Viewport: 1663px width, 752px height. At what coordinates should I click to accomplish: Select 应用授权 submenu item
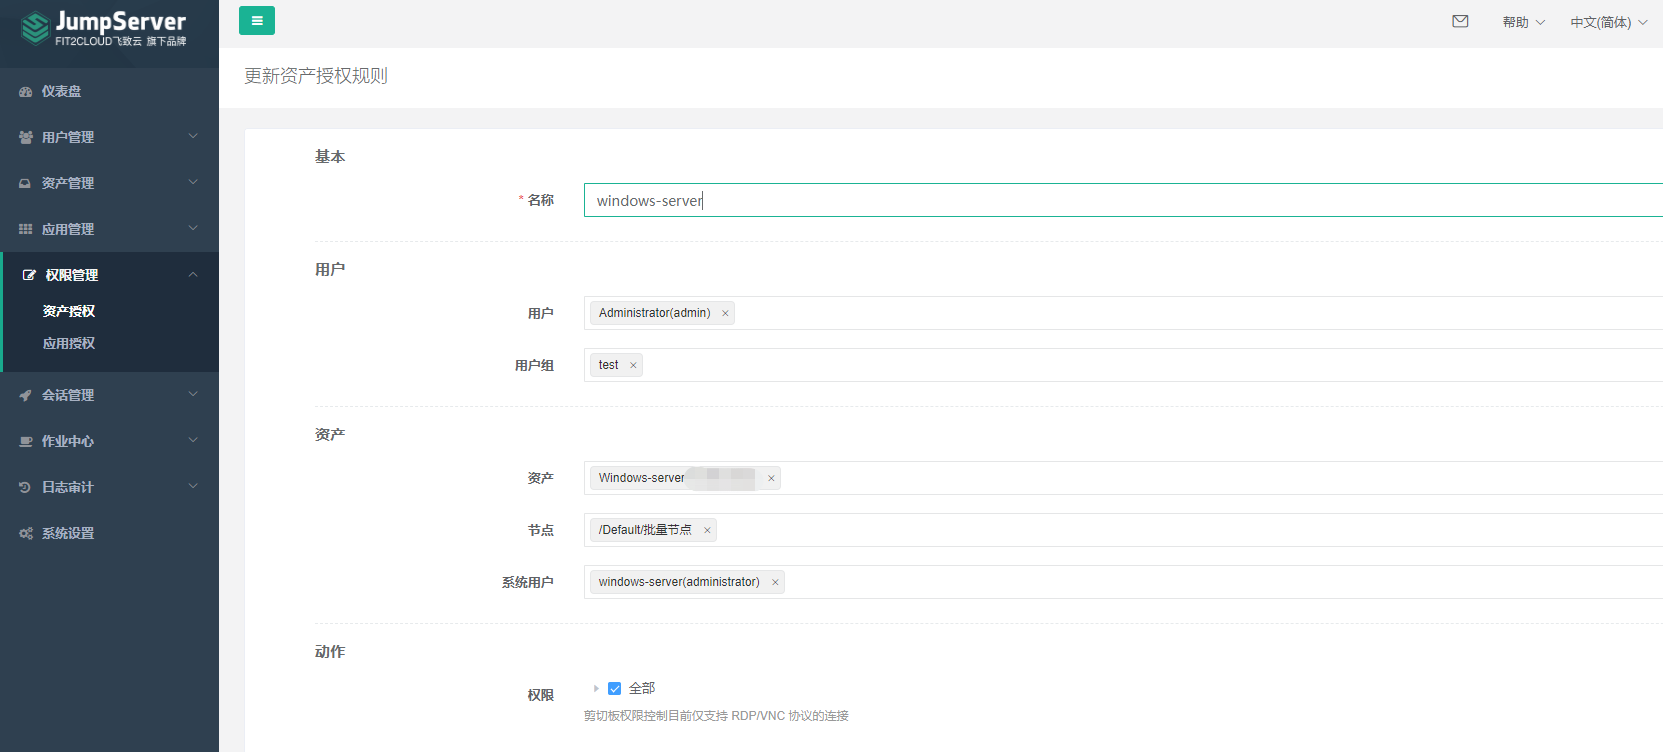(x=69, y=343)
